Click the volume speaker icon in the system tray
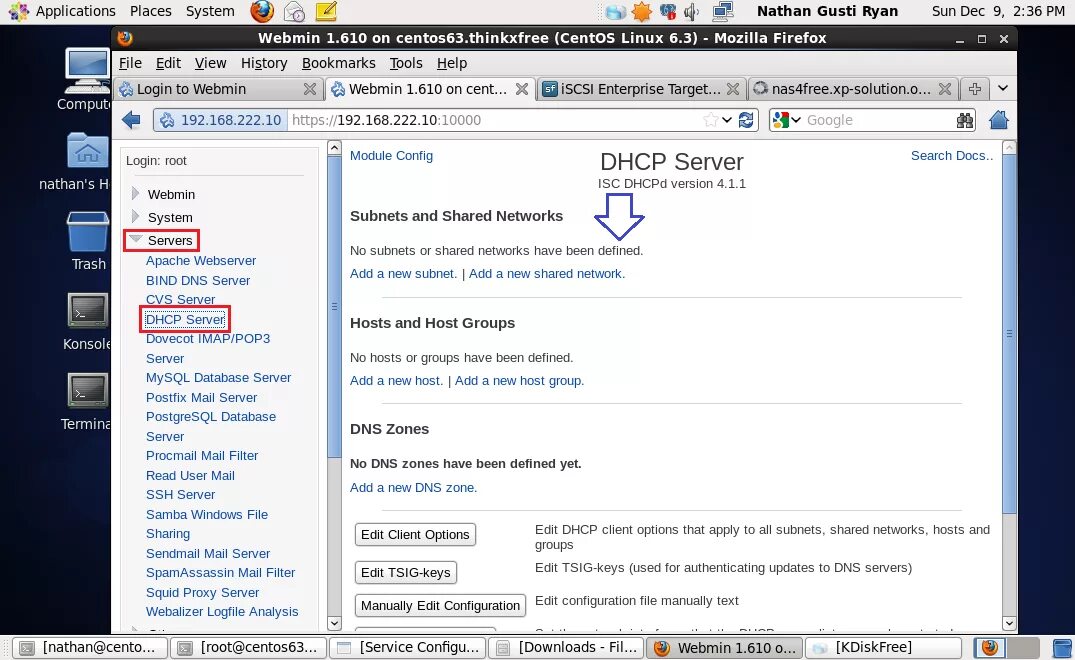 (692, 12)
